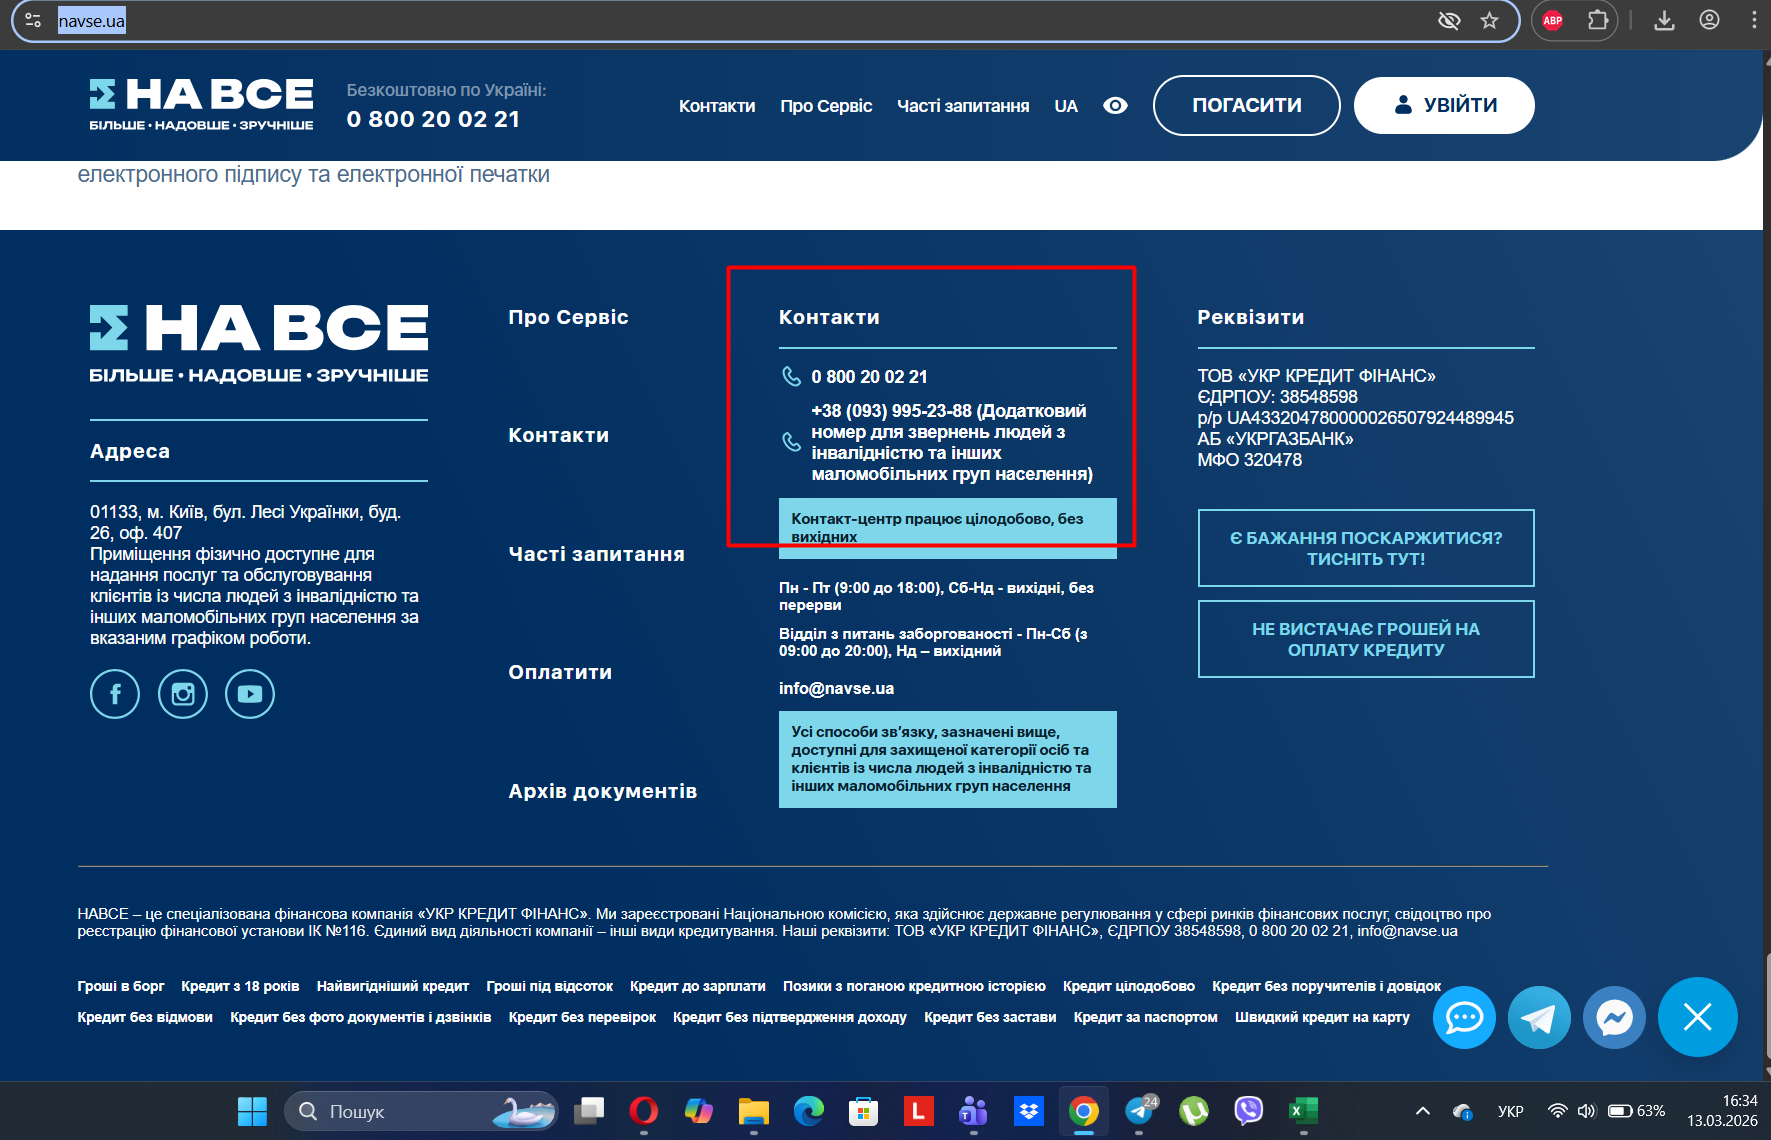Open the Instagram social icon in footer
1771x1140 pixels.
183,694
